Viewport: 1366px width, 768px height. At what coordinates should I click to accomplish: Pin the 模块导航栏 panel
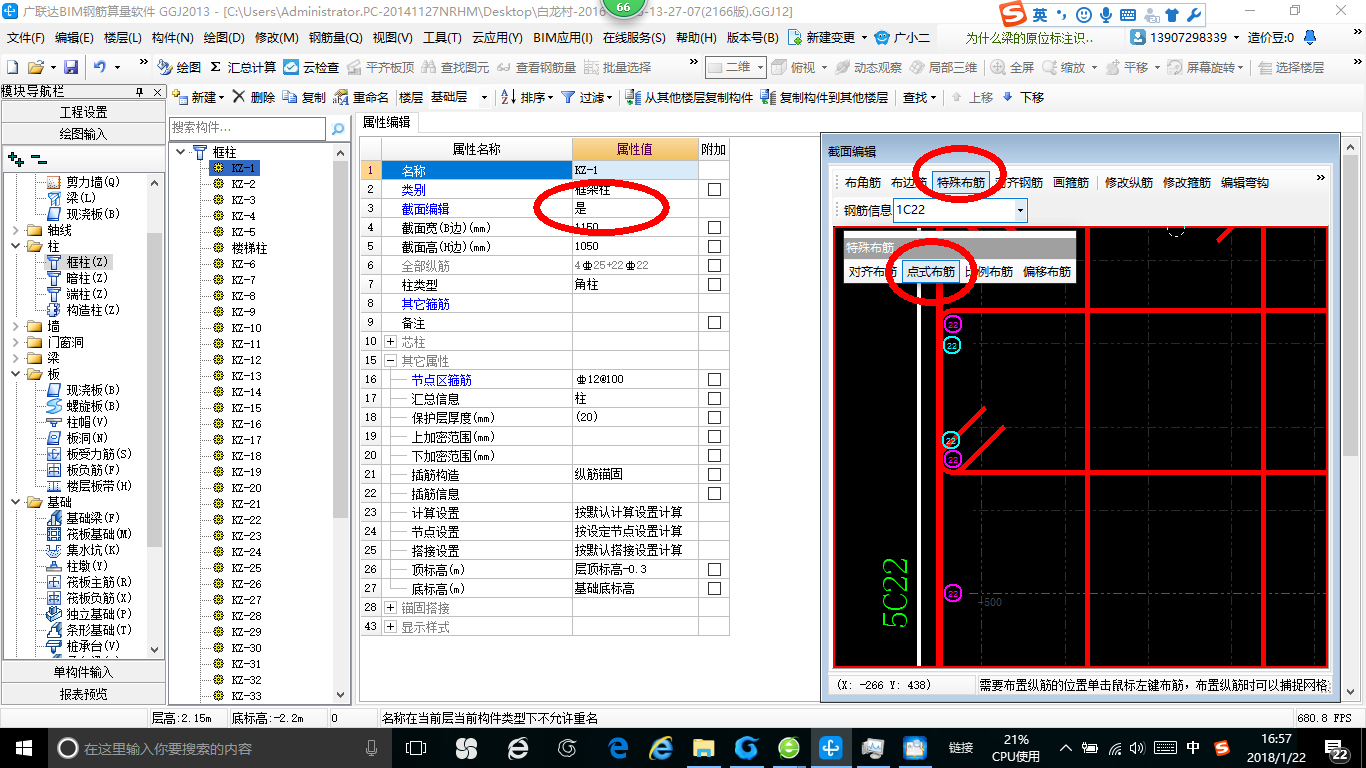[x=139, y=91]
